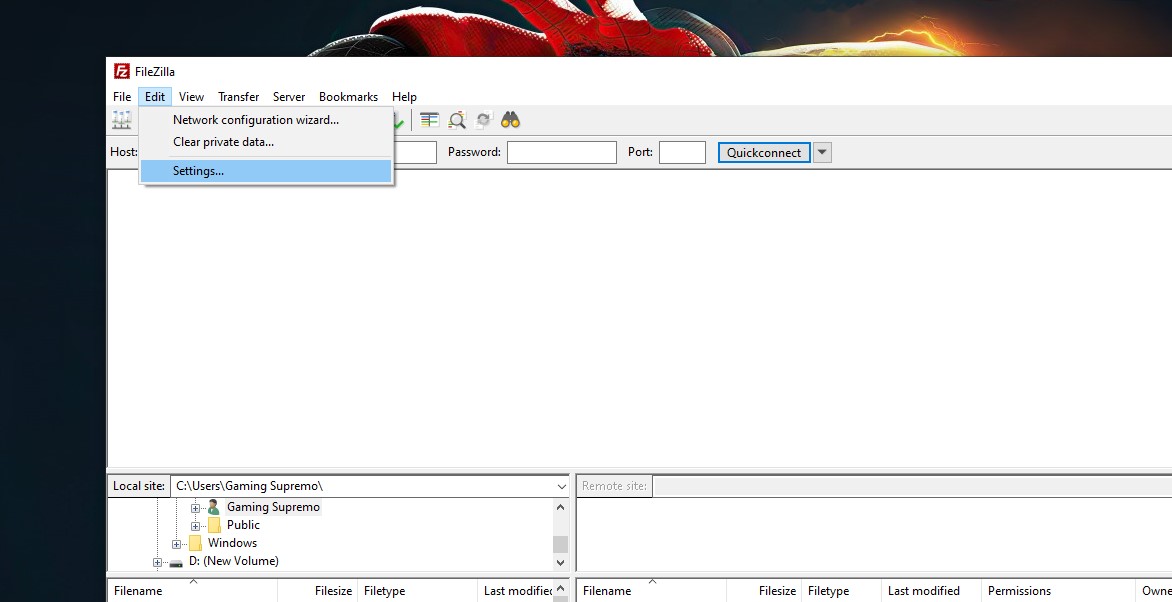Click the filename filters magnifier icon
This screenshot has width=1172, height=602.
click(457, 121)
